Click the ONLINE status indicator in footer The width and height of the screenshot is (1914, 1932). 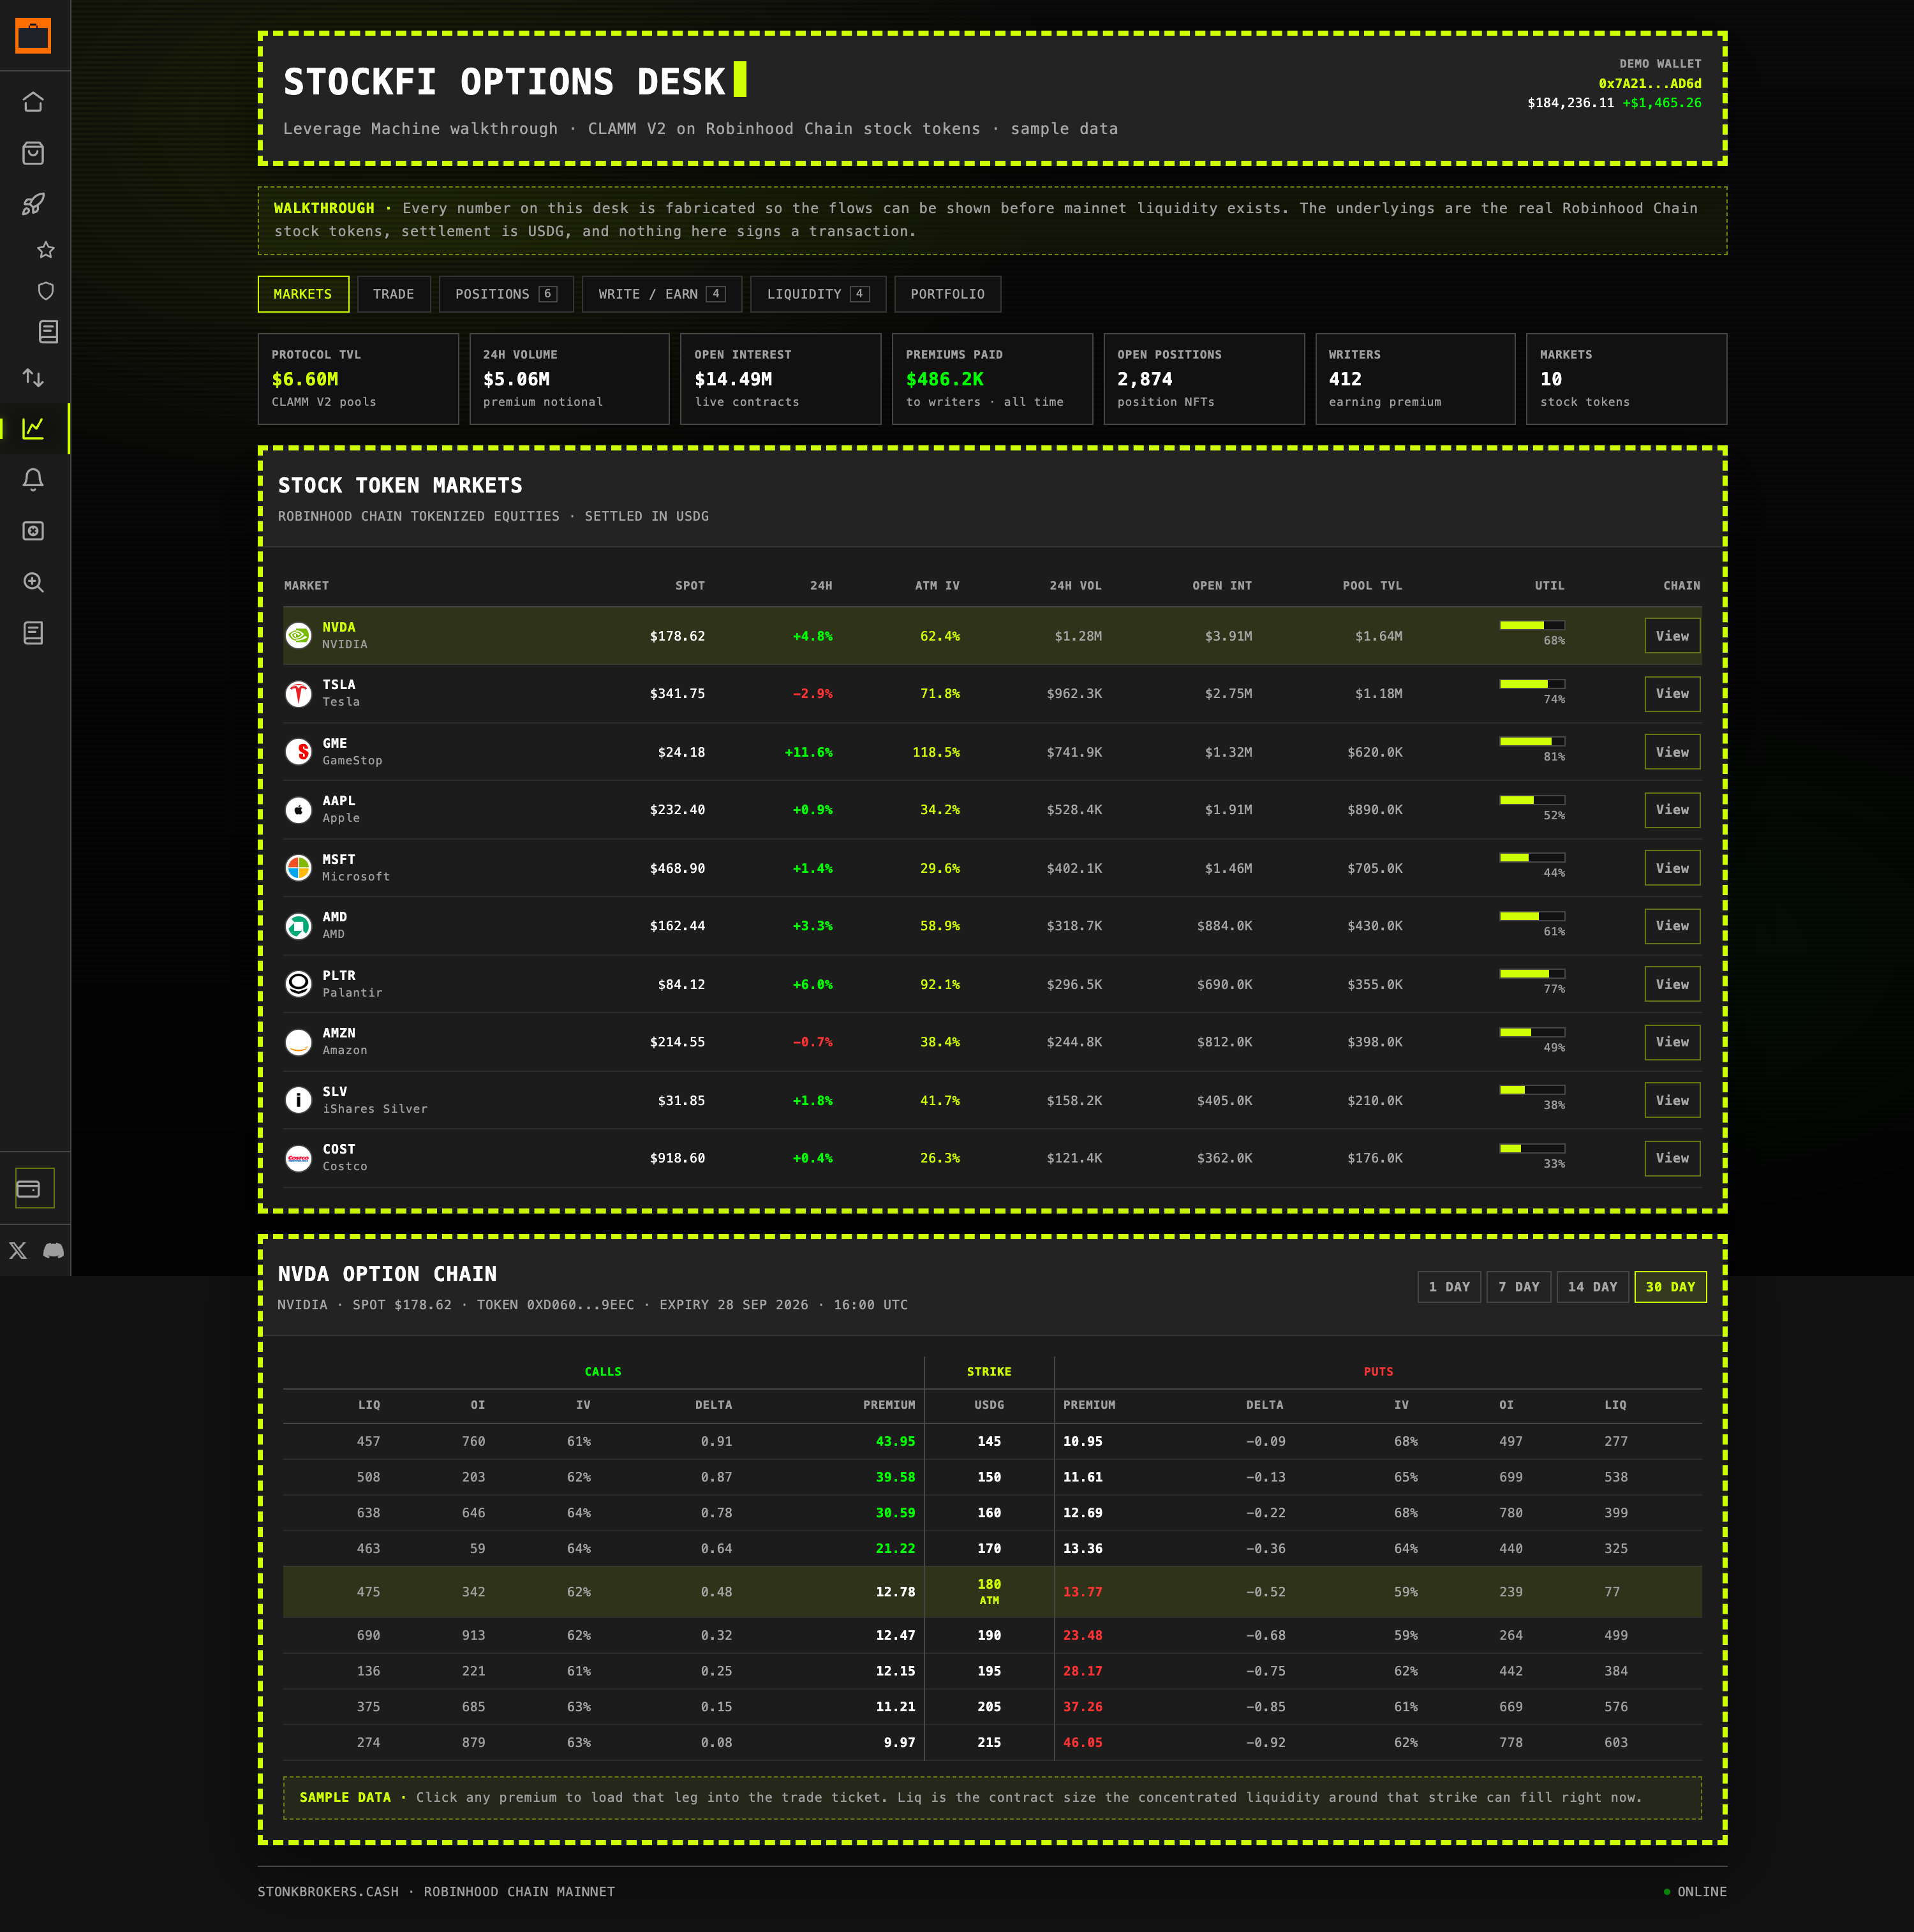click(1695, 1892)
